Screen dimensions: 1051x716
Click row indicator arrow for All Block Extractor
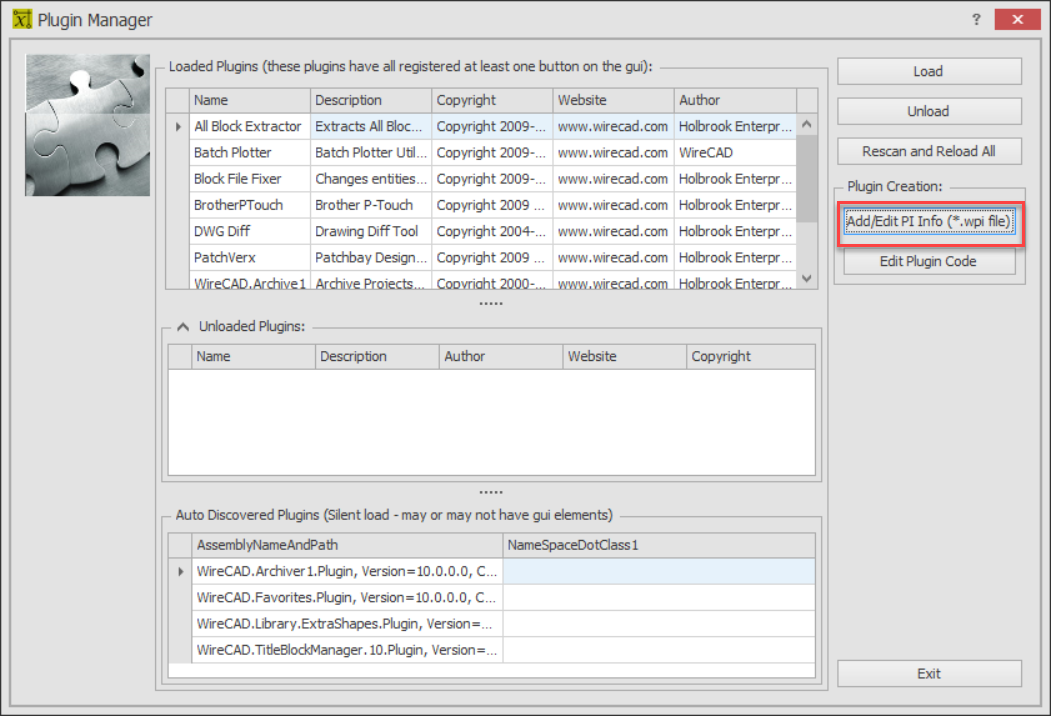[178, 127]
